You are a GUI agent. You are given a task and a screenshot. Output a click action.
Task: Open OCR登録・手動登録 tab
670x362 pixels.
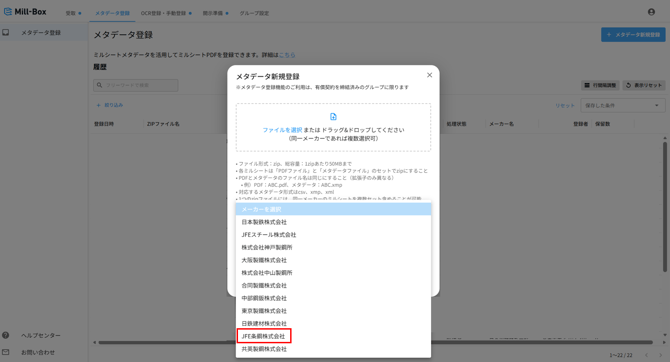pos(166,13)
